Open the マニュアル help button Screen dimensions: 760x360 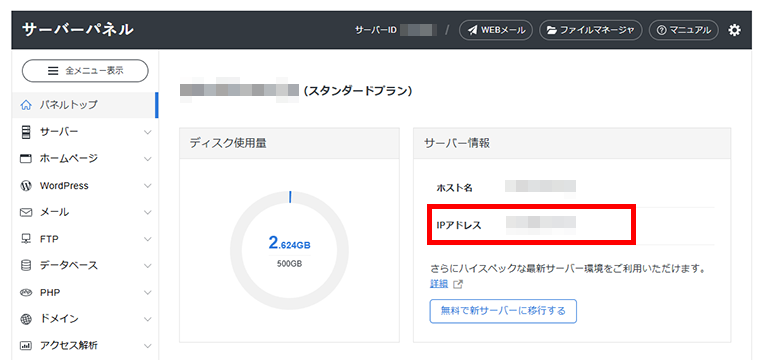pos(683,30)
